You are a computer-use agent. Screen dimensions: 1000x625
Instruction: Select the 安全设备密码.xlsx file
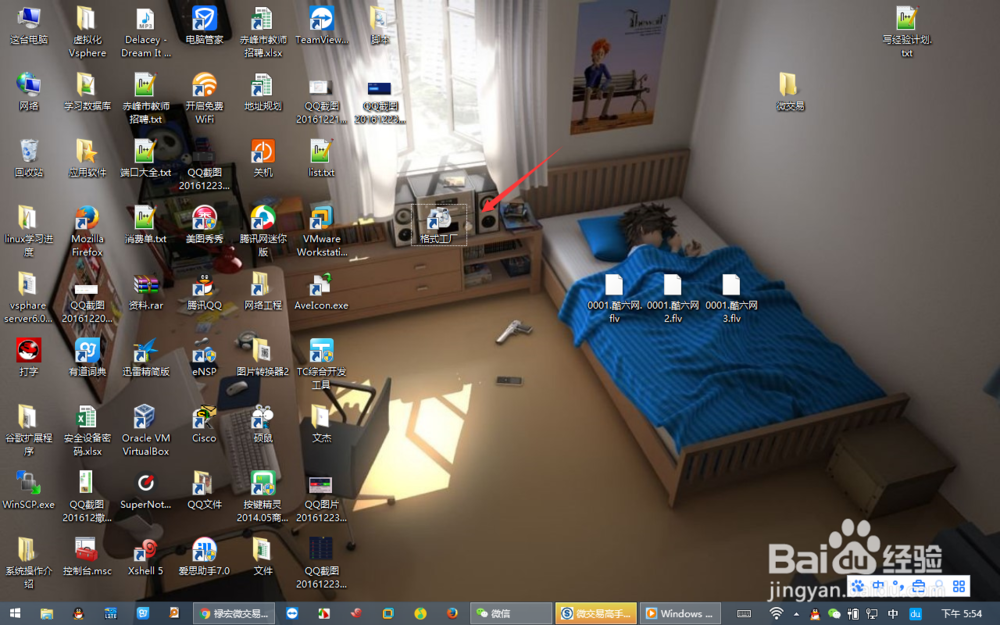point(87,430)
